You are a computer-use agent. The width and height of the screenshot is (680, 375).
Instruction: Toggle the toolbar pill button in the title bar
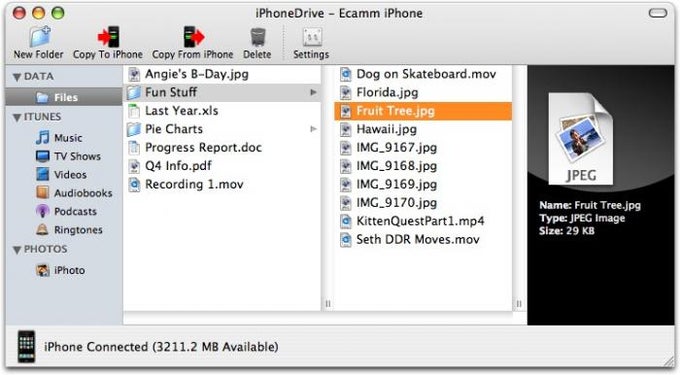point(657,13)
